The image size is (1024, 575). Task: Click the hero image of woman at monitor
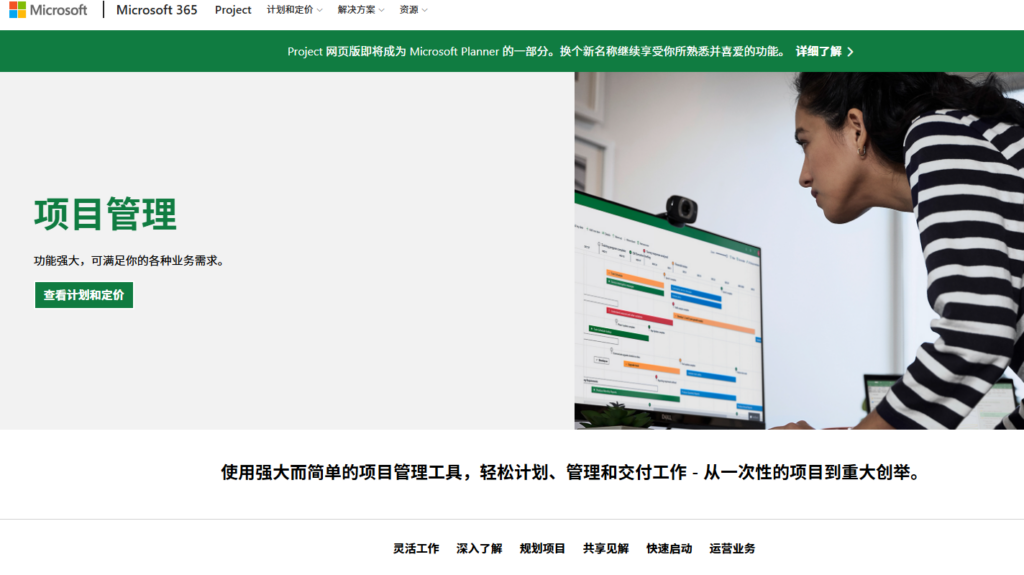799,251
